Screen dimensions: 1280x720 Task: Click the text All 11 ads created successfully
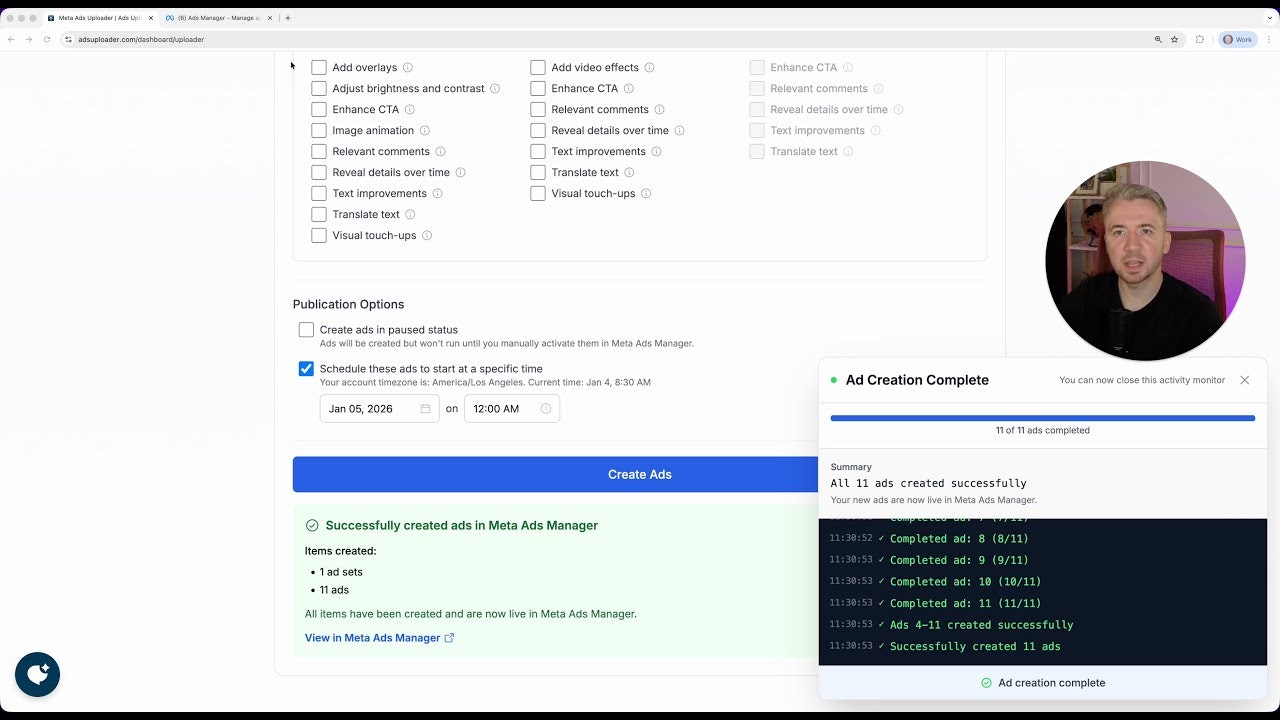pos(928,484)
